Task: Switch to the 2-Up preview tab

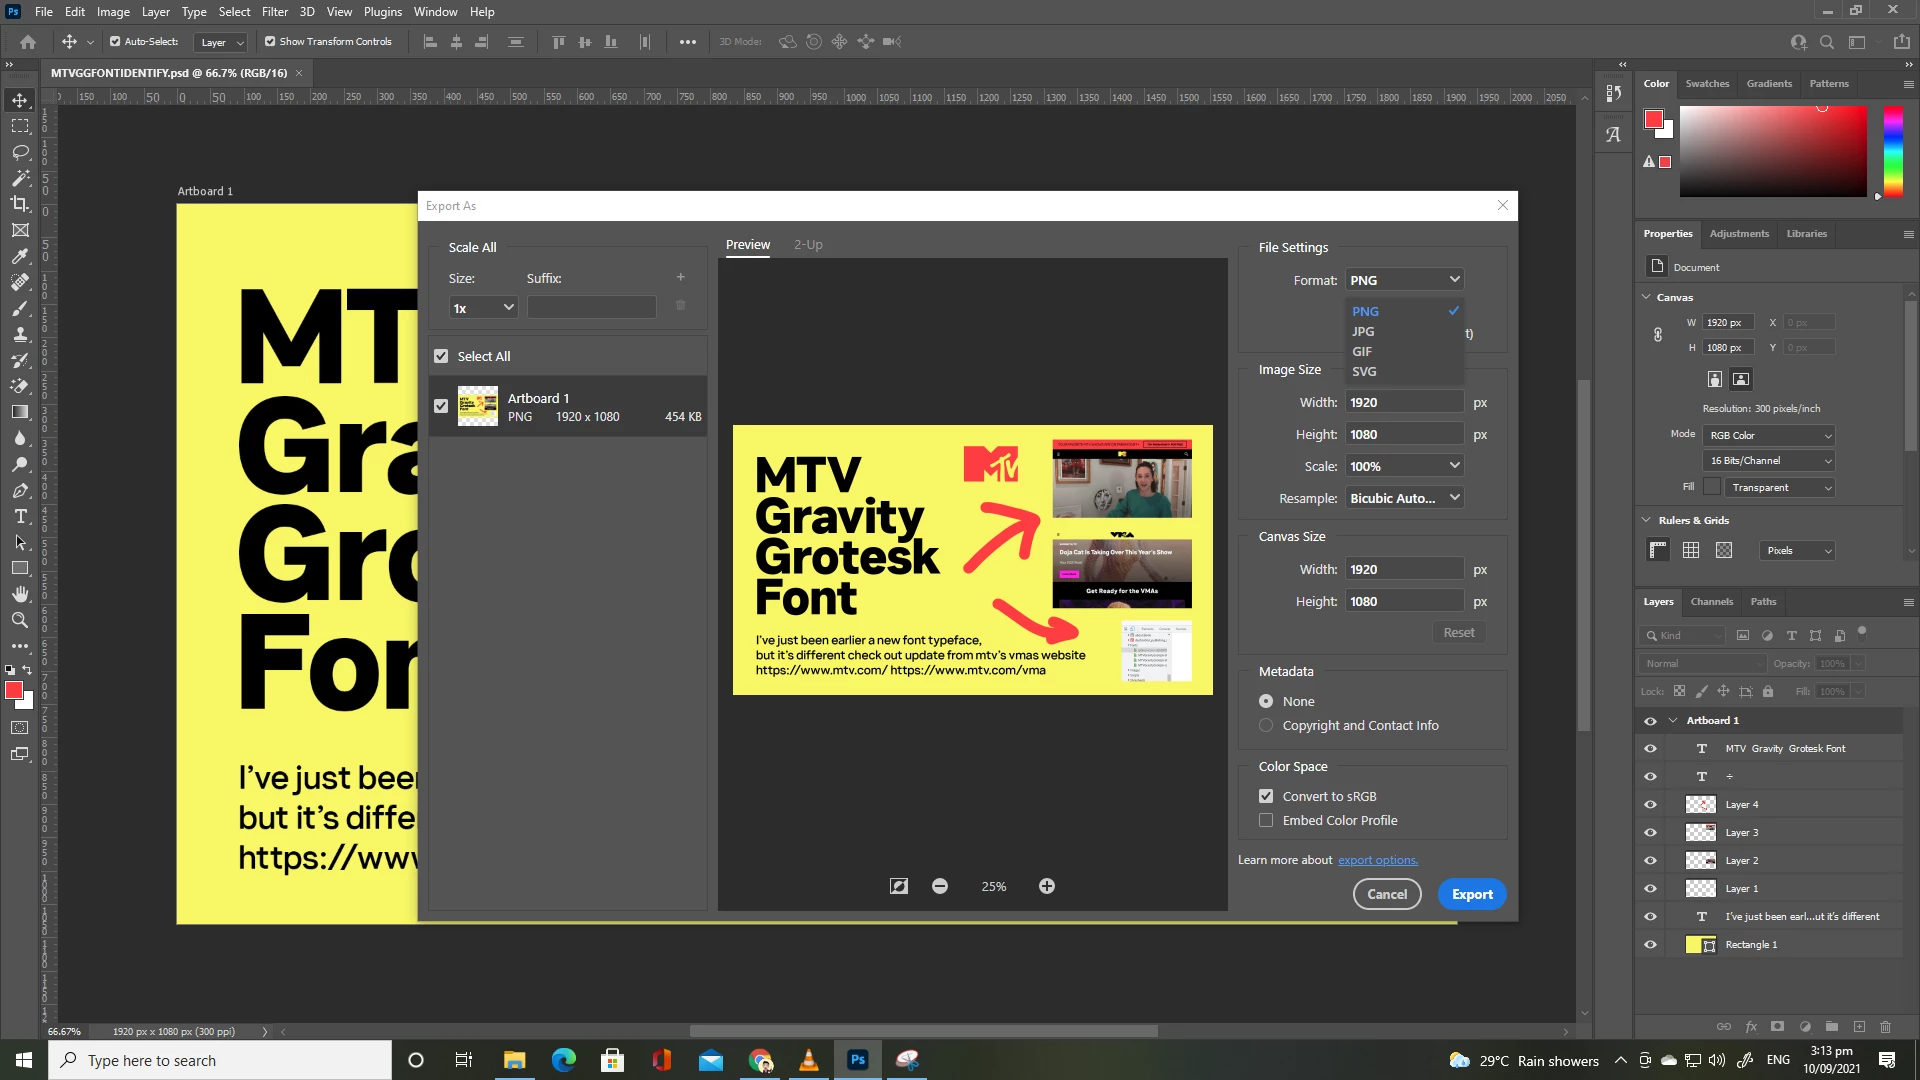Action: coord(808,245)
